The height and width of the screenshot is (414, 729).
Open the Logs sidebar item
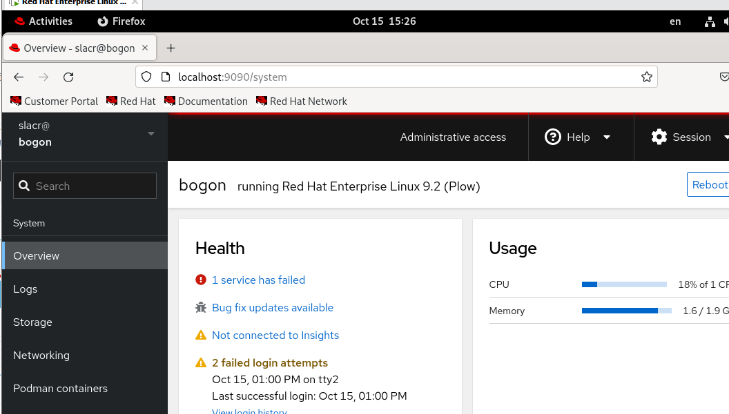(x=25, y=289)
